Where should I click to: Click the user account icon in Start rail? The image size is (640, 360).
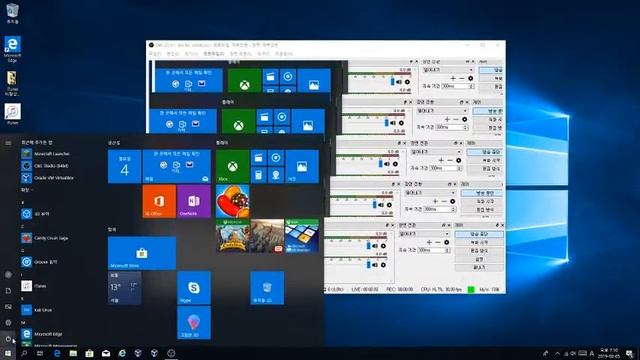(8, 275)
